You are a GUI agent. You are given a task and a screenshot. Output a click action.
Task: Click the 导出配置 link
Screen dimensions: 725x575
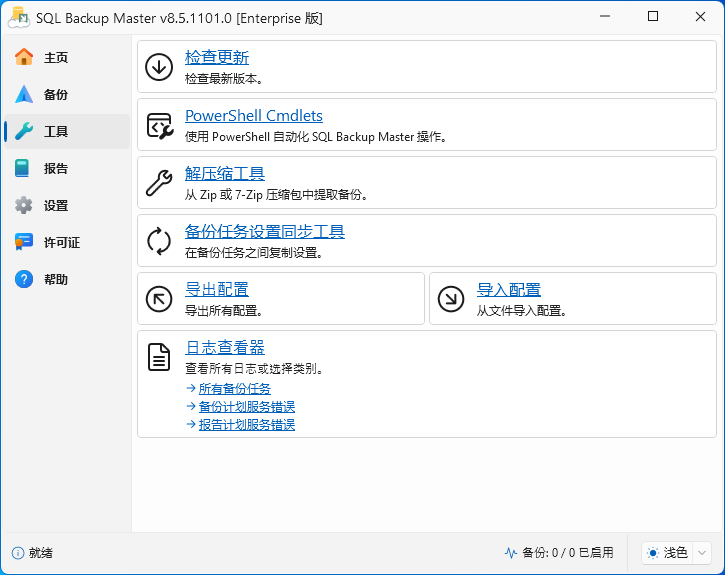pos(217,290)
